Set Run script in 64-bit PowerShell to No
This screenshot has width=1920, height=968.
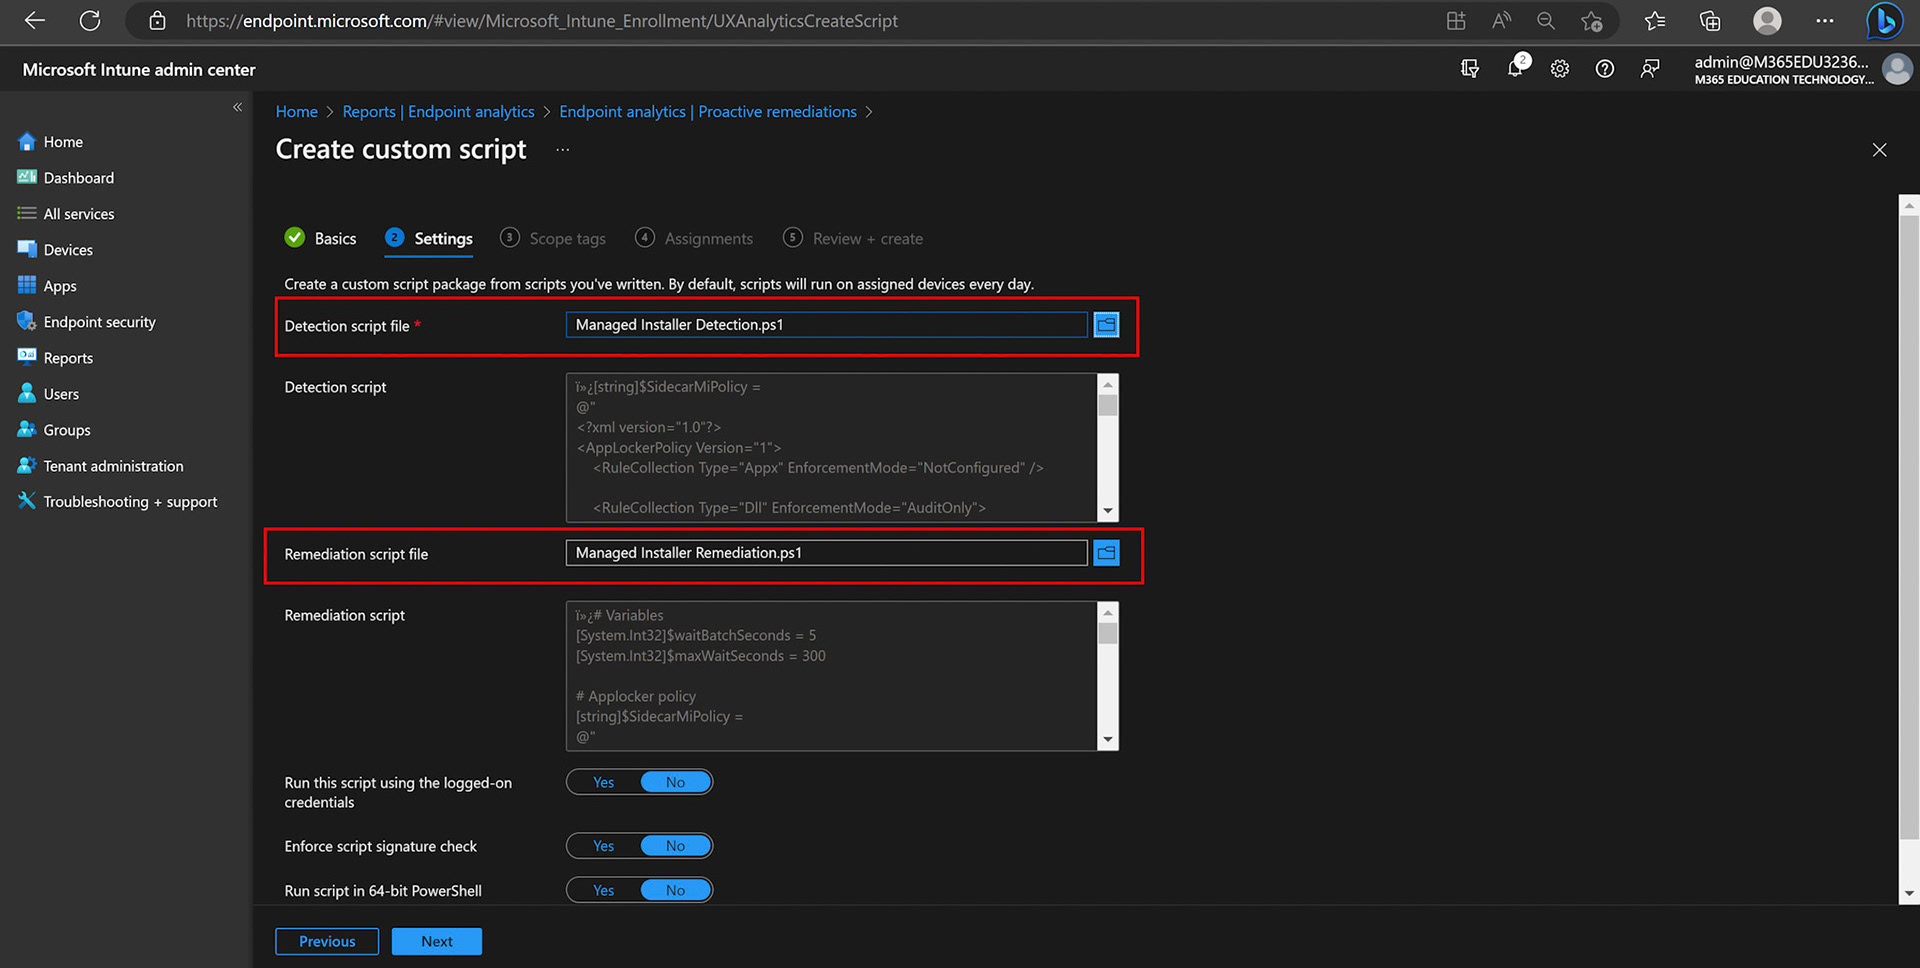click(x=676, y=890)
